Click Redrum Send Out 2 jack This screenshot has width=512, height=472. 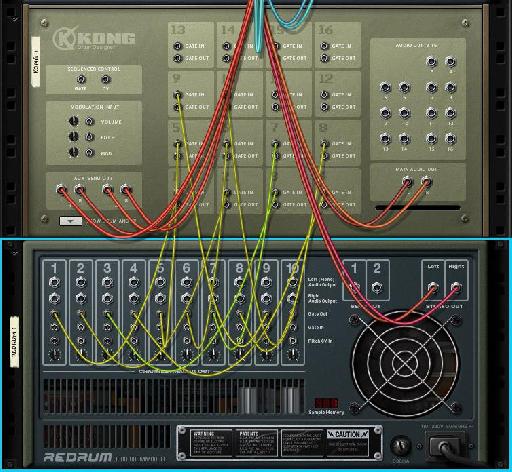377,287
